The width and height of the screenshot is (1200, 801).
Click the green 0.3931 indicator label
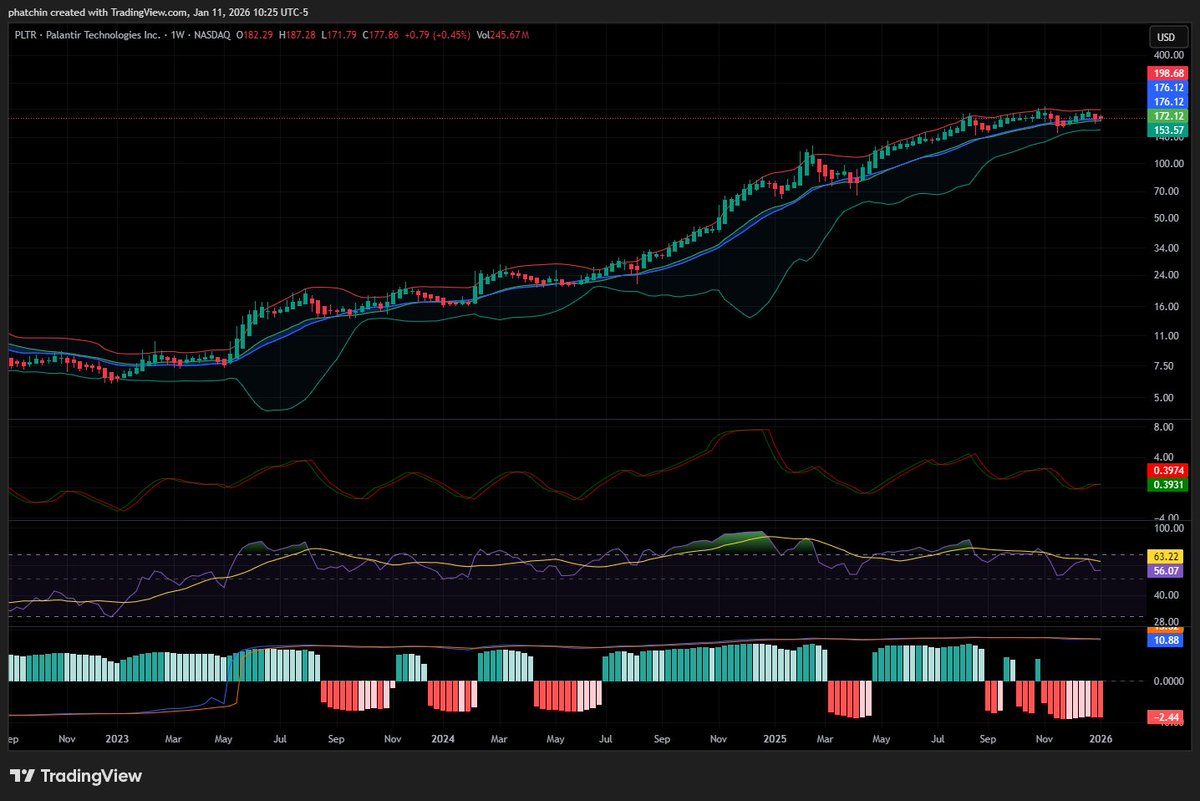(x=1168, y=485)
